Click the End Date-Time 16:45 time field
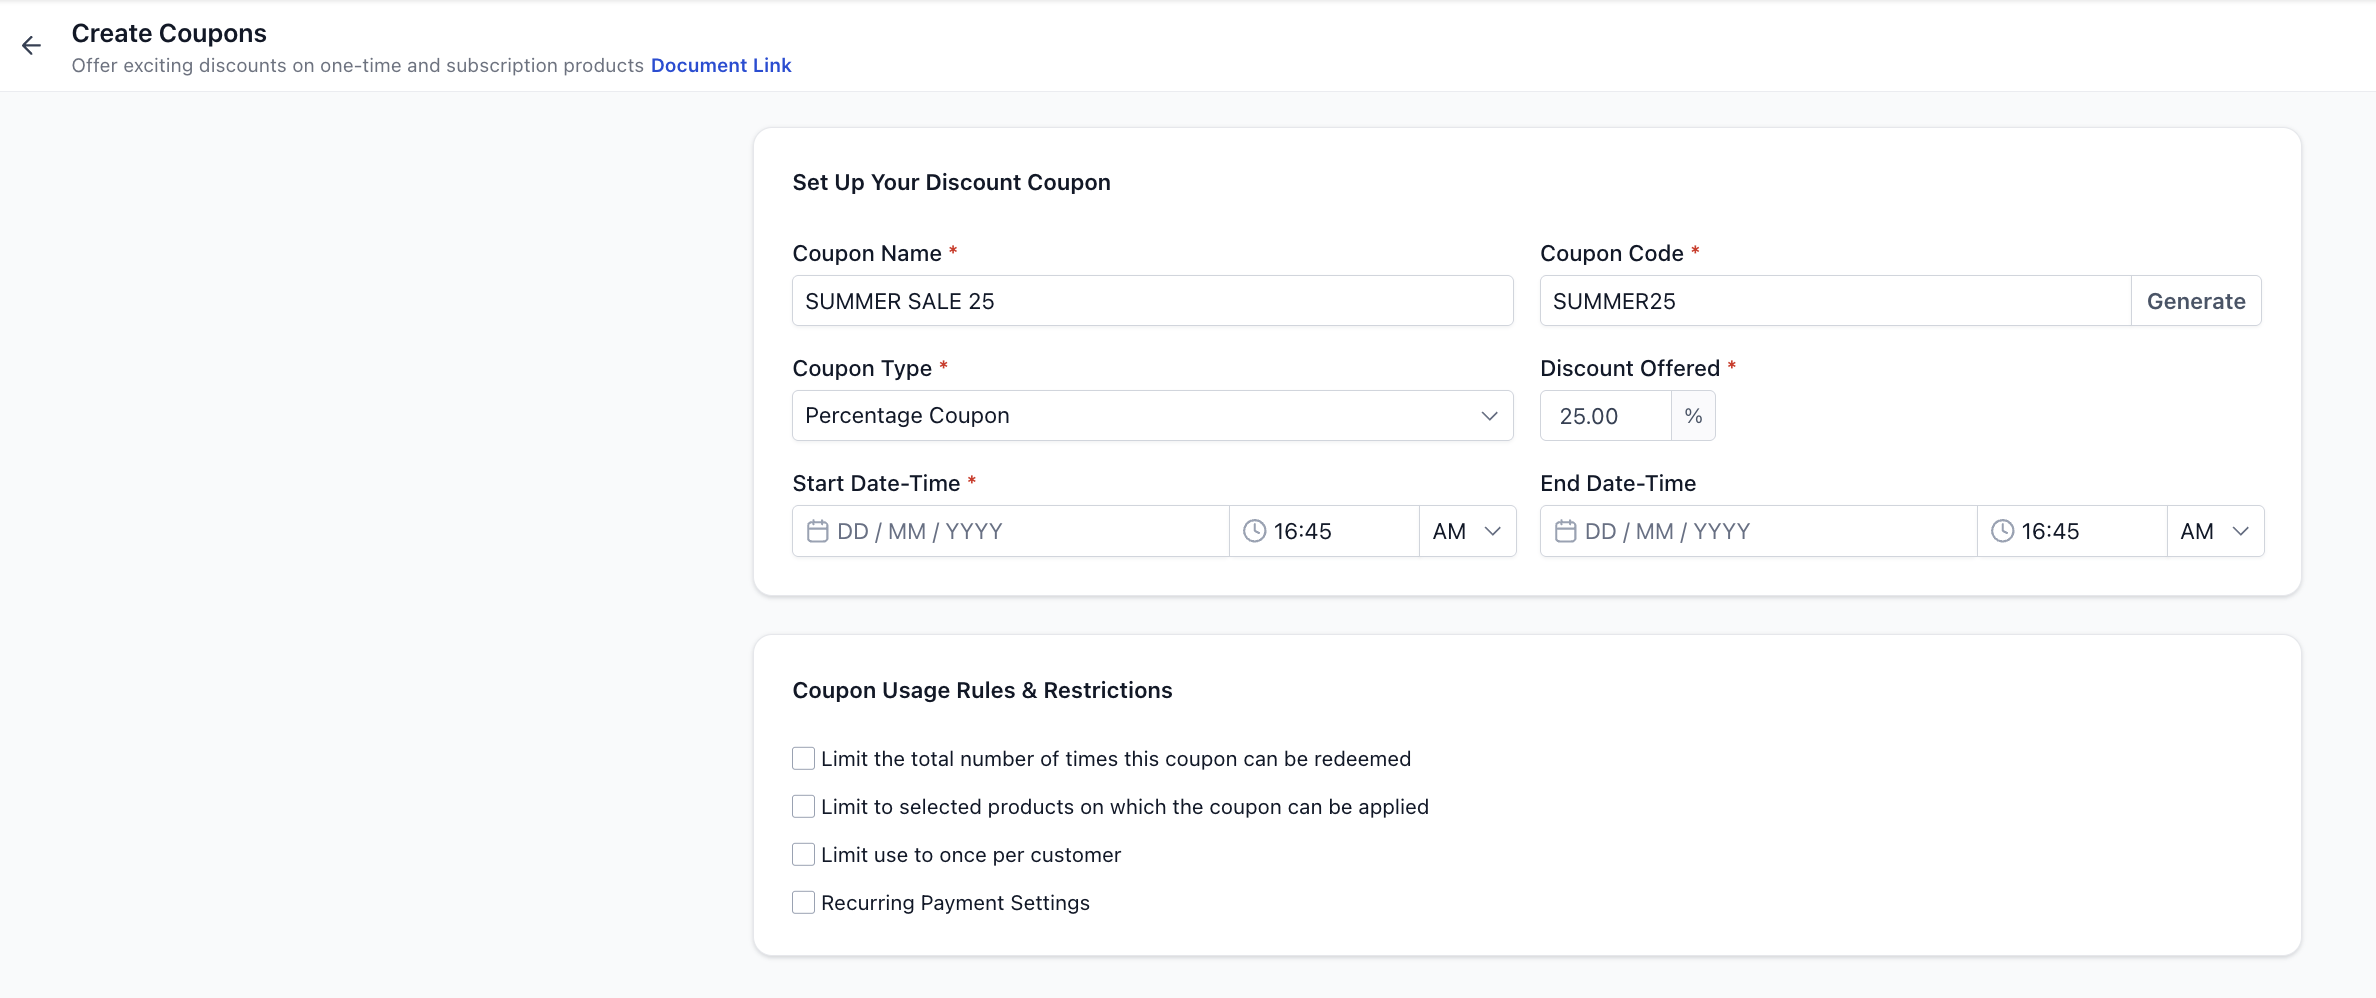Screen dimensions: 2376x998 click(2072, 531)
